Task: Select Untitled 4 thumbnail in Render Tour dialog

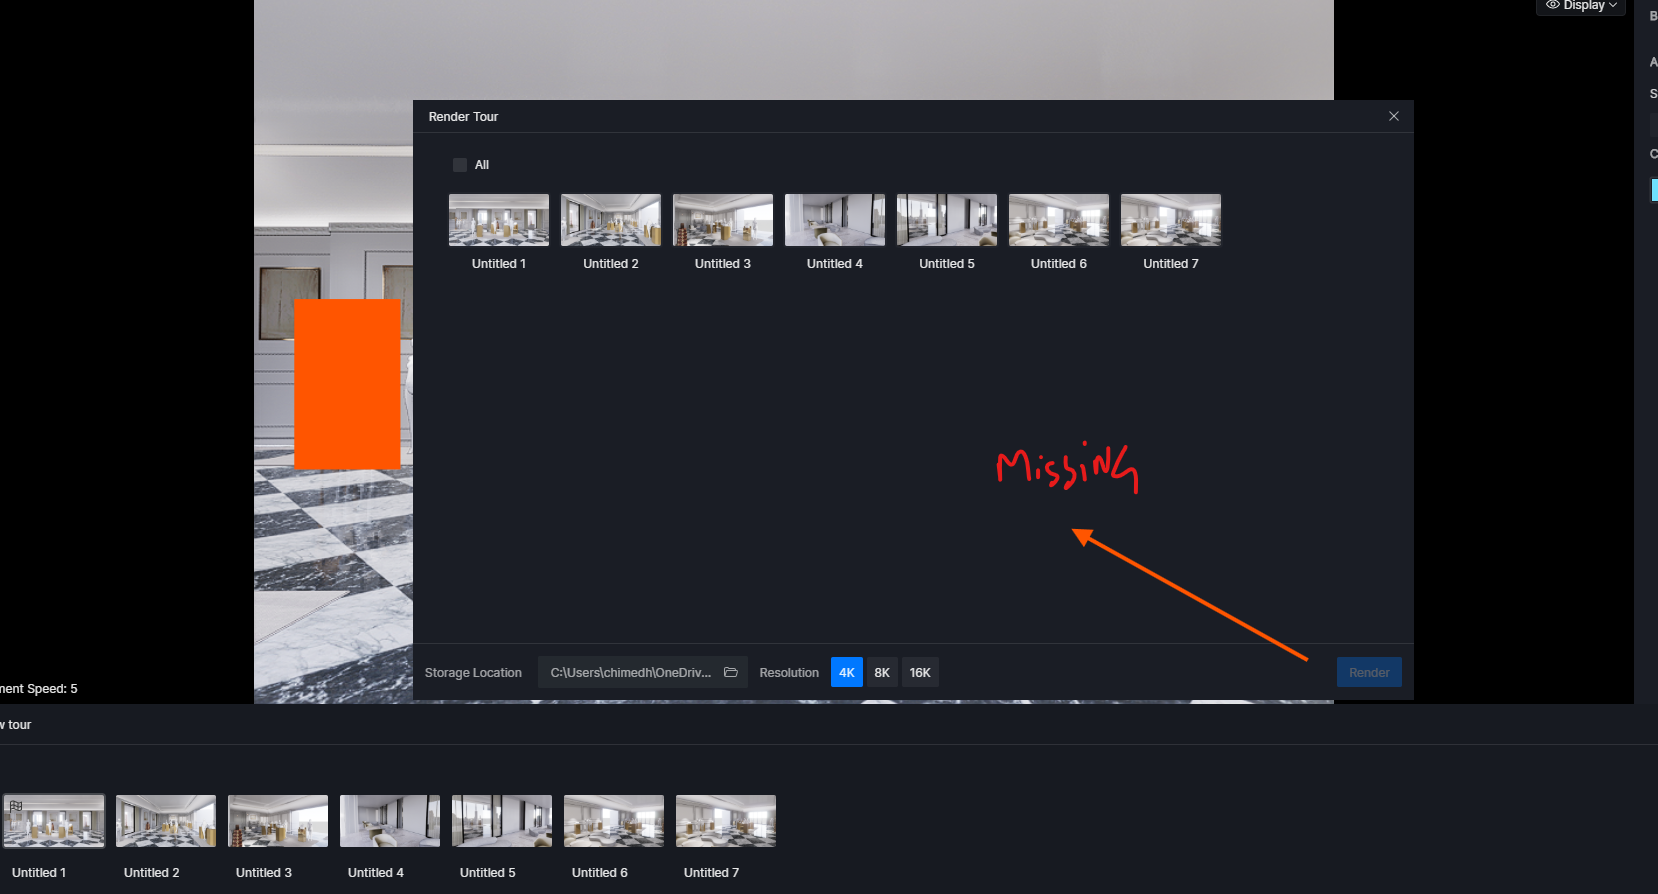Action: [835, 220]
